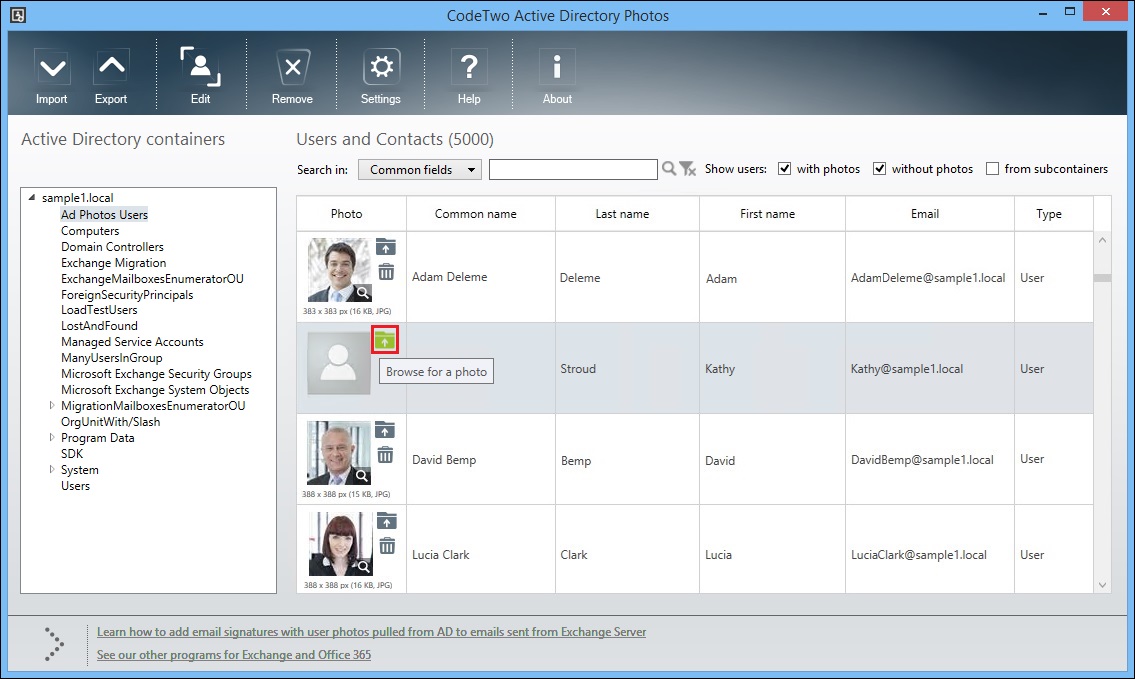This screenshot has width=1135, height=679.
Task: Expand the Program Data tree node
Action: pos(51,437)
